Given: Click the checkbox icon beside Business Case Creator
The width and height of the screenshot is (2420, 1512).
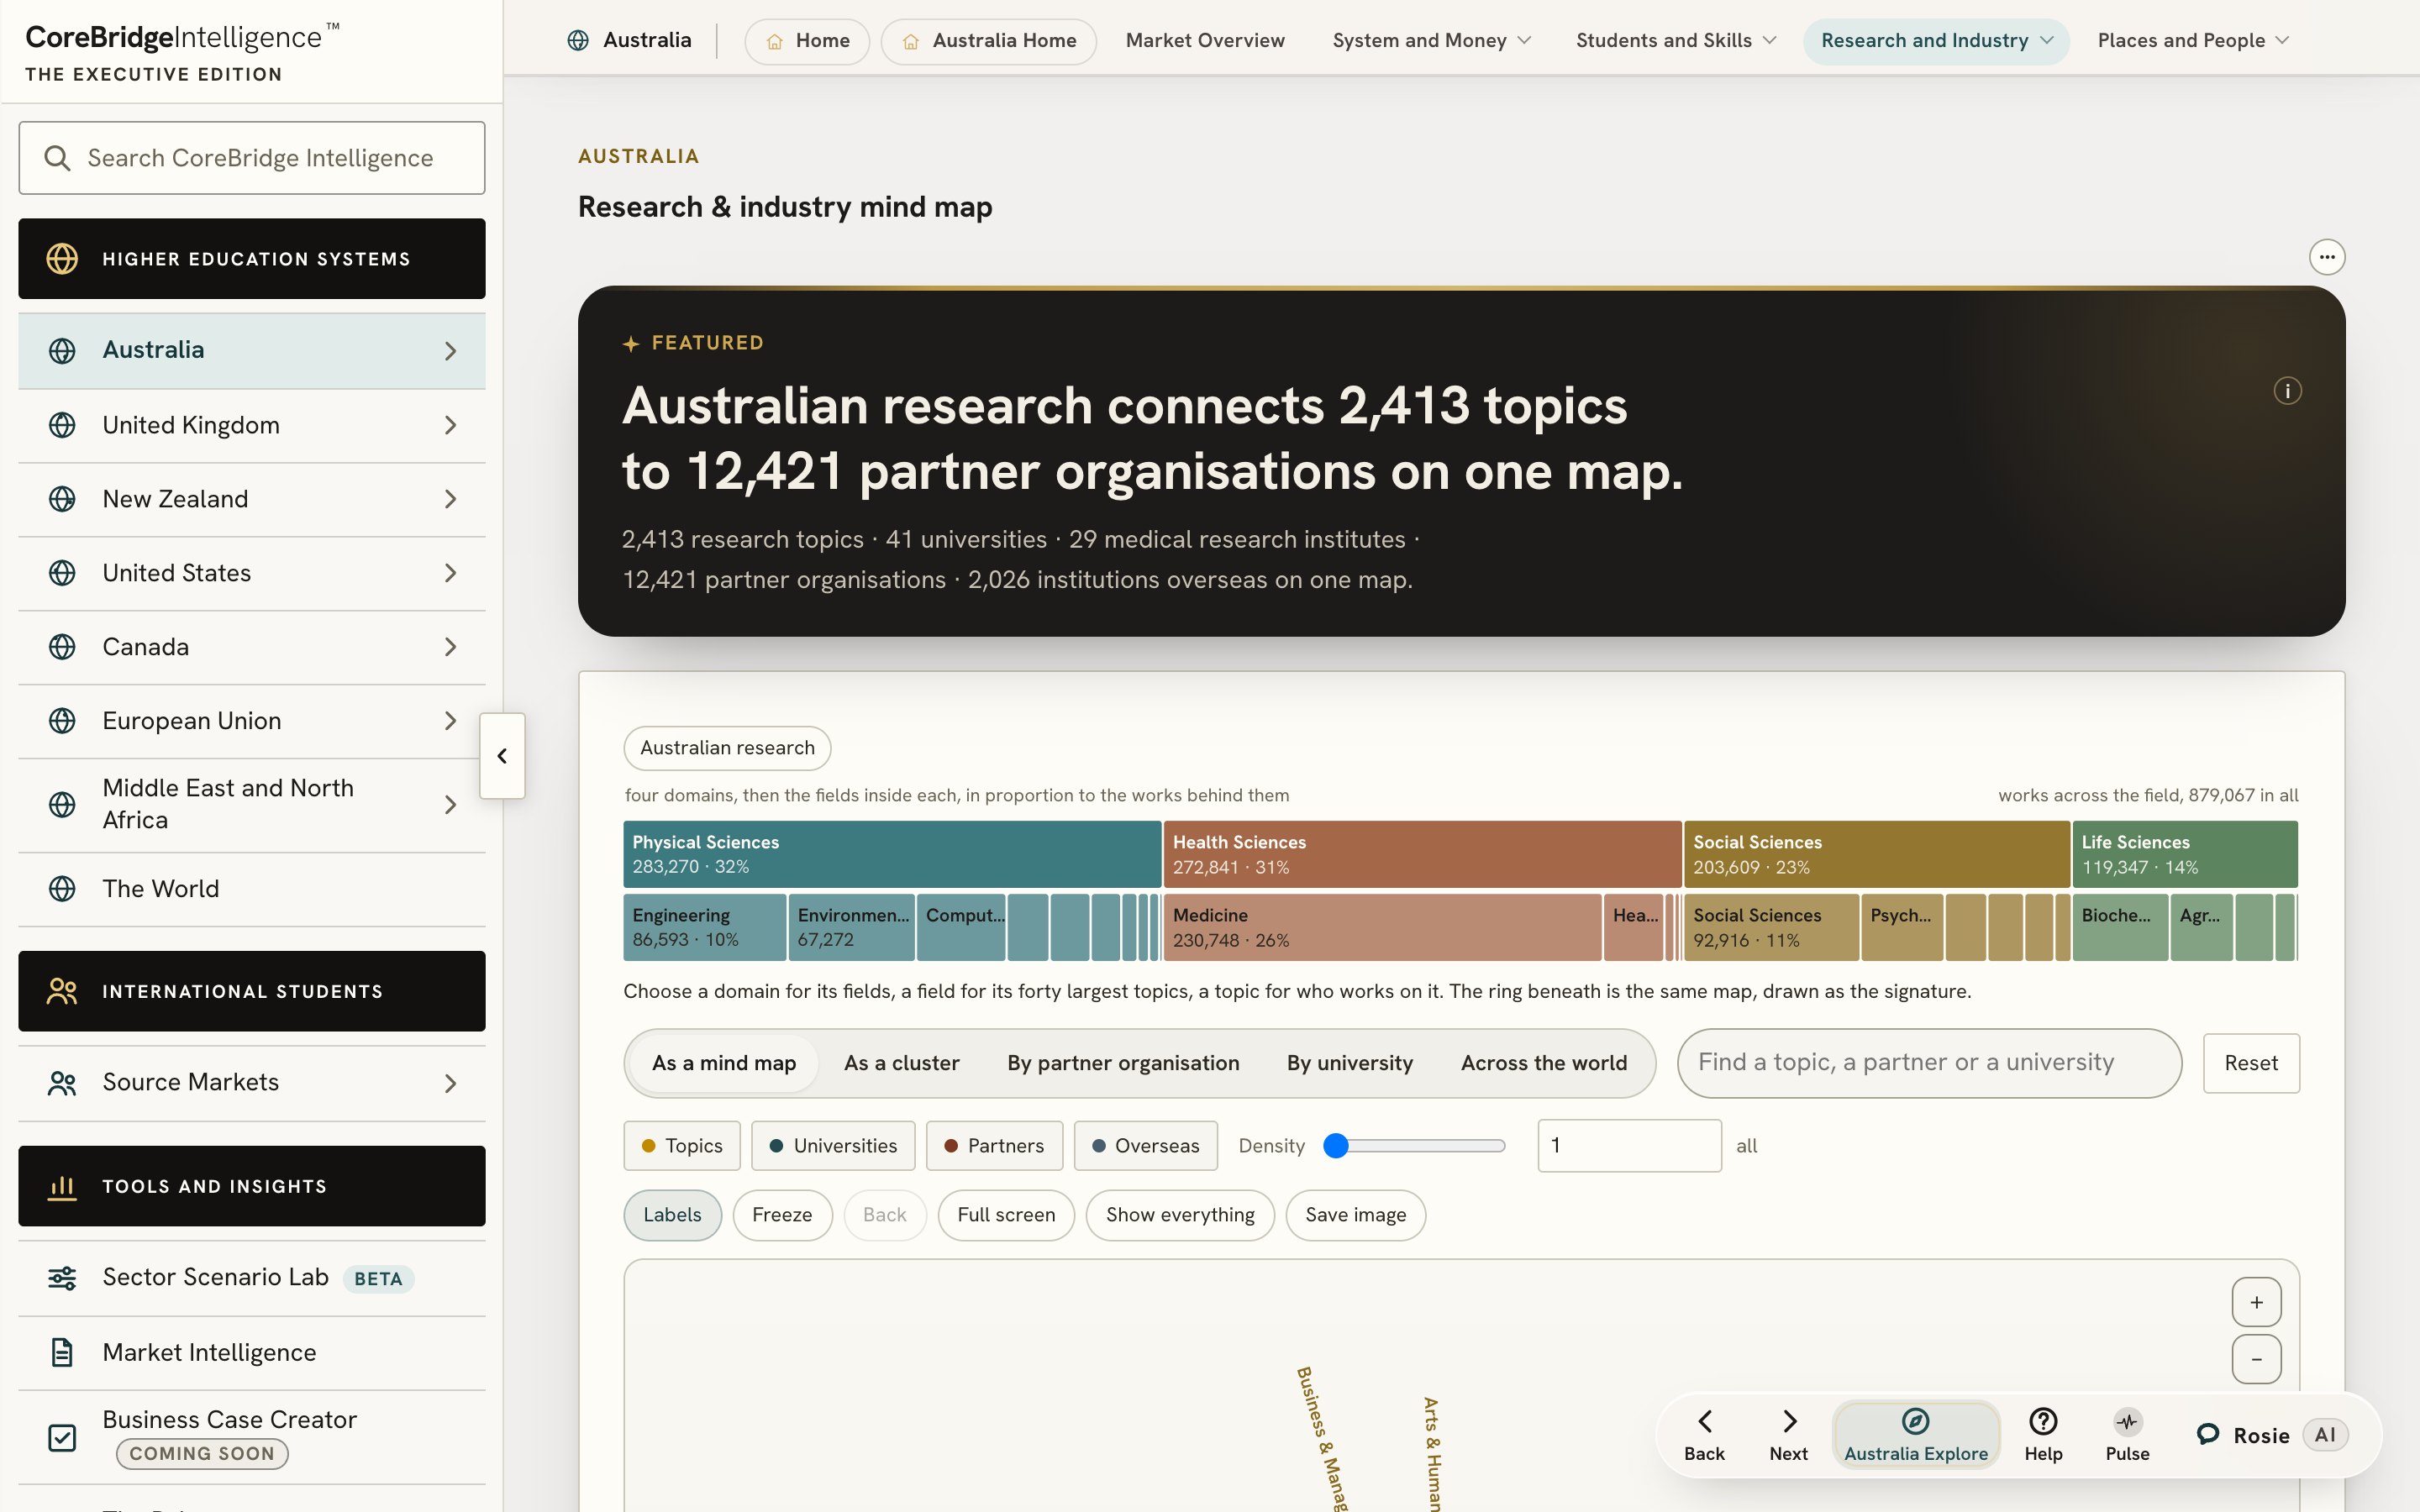Looking at the screenshot, I should click(x=62, y=1438).
